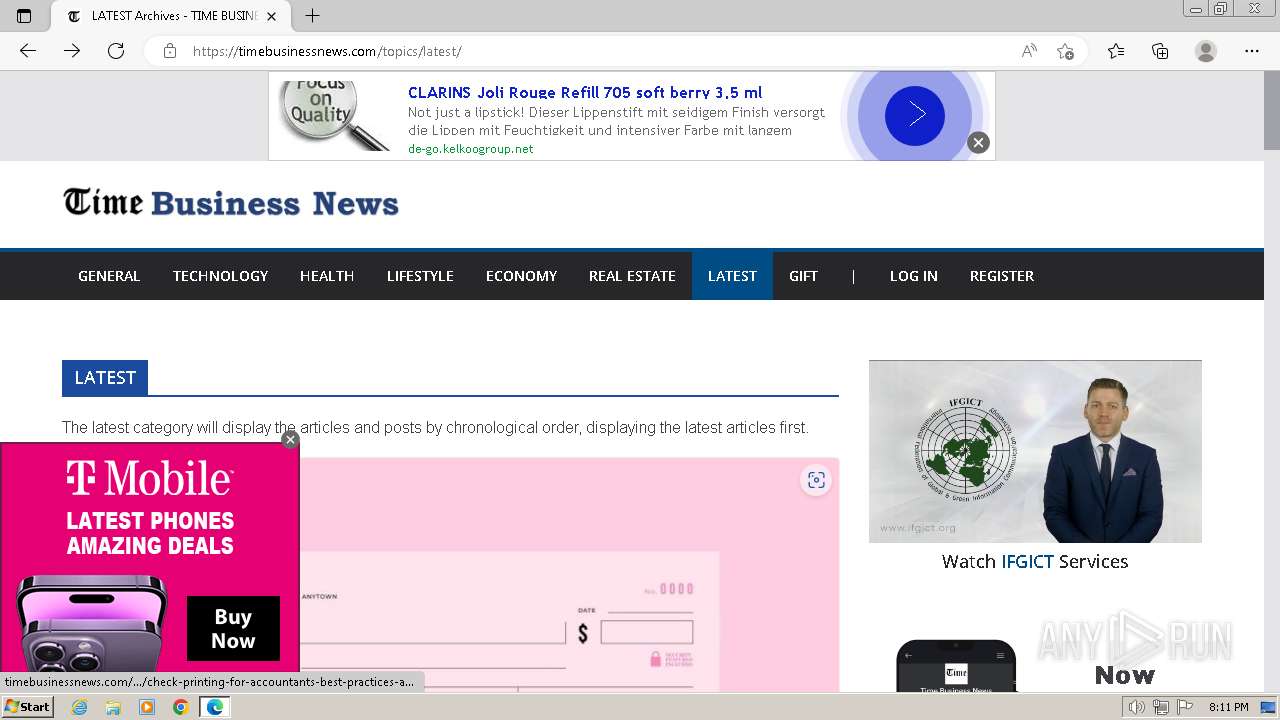Select the LATEST menu item
Image resolution: width=1280 pixels, height=720 pixels.
732,276
